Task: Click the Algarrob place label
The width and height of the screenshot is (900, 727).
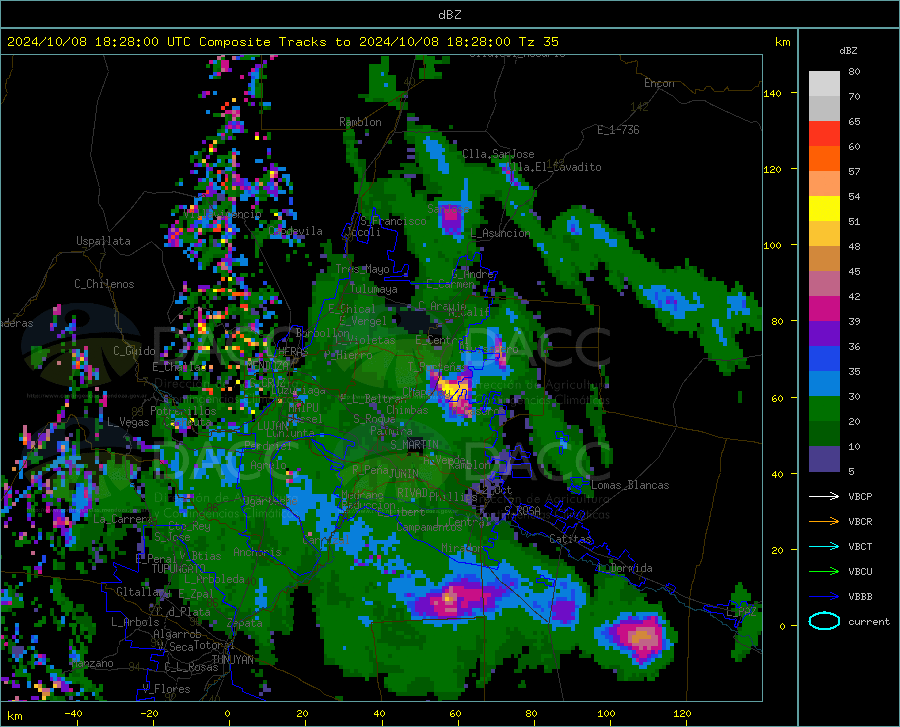Action: click(x=177, y=634)
